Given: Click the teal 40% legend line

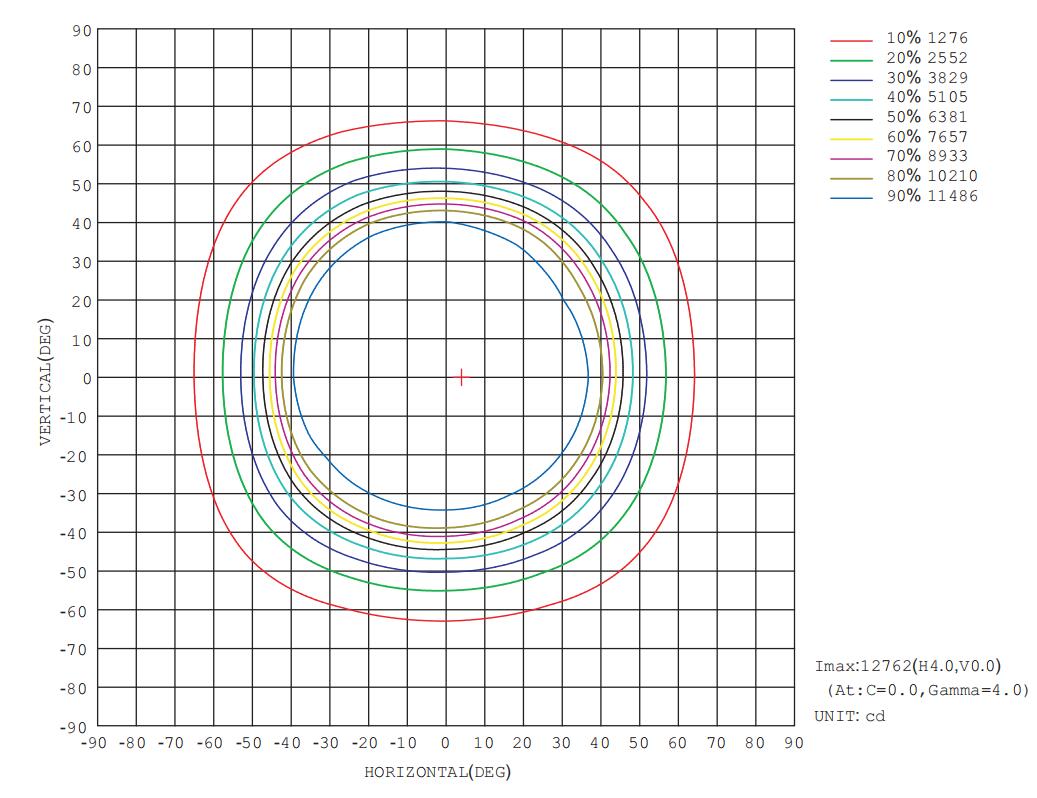Looking at the screenshot, I should pyautogui.click(x=852, y=100).
